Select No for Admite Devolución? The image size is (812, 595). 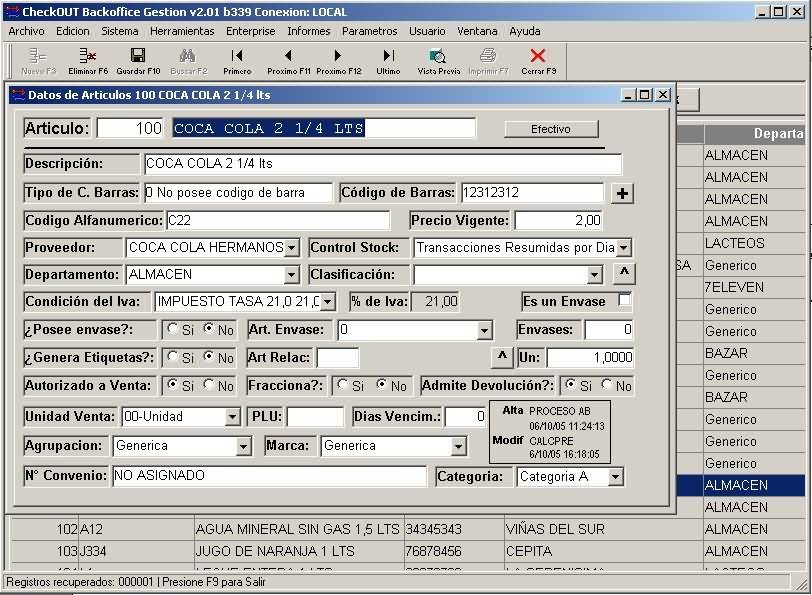click(606, 385)
